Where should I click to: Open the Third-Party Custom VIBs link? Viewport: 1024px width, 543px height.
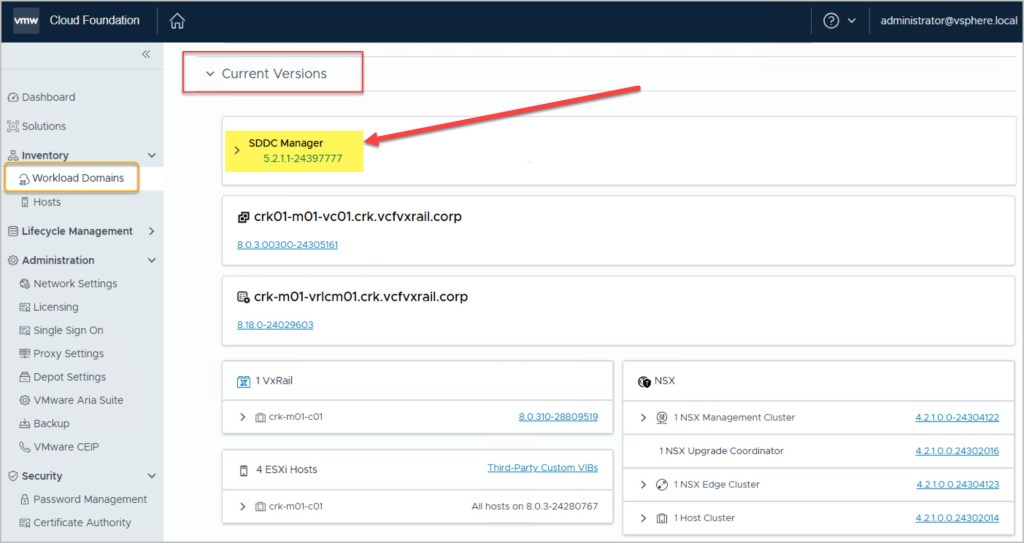[543, 468]
